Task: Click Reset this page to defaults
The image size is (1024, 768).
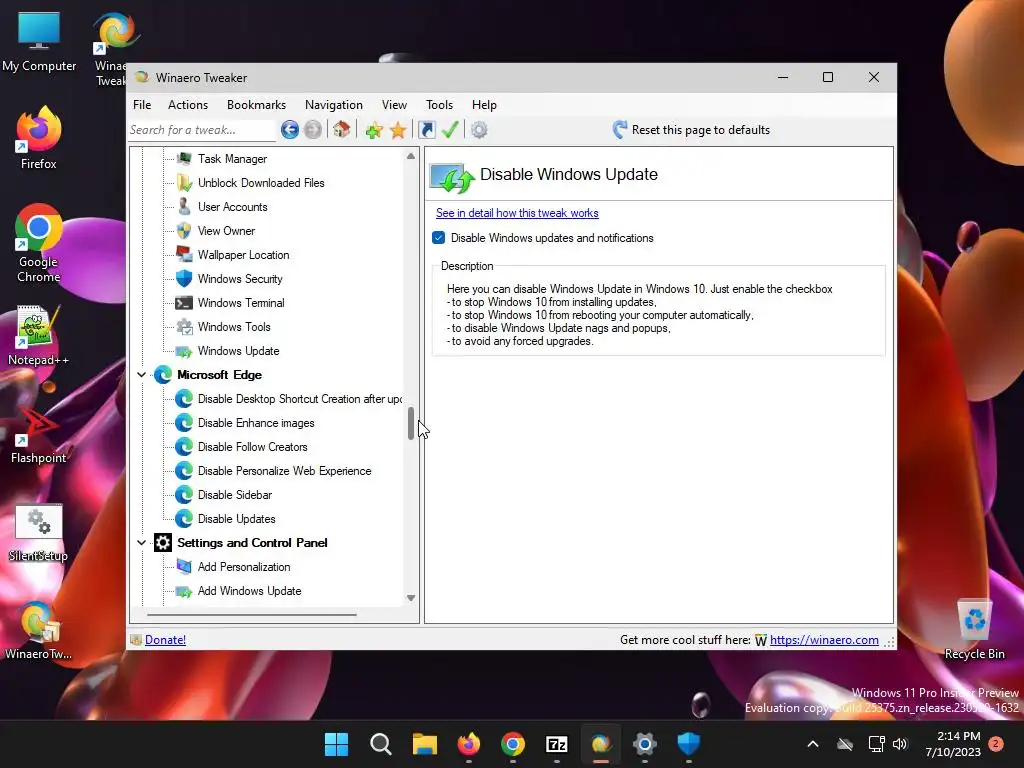Action: coord(692,129)
